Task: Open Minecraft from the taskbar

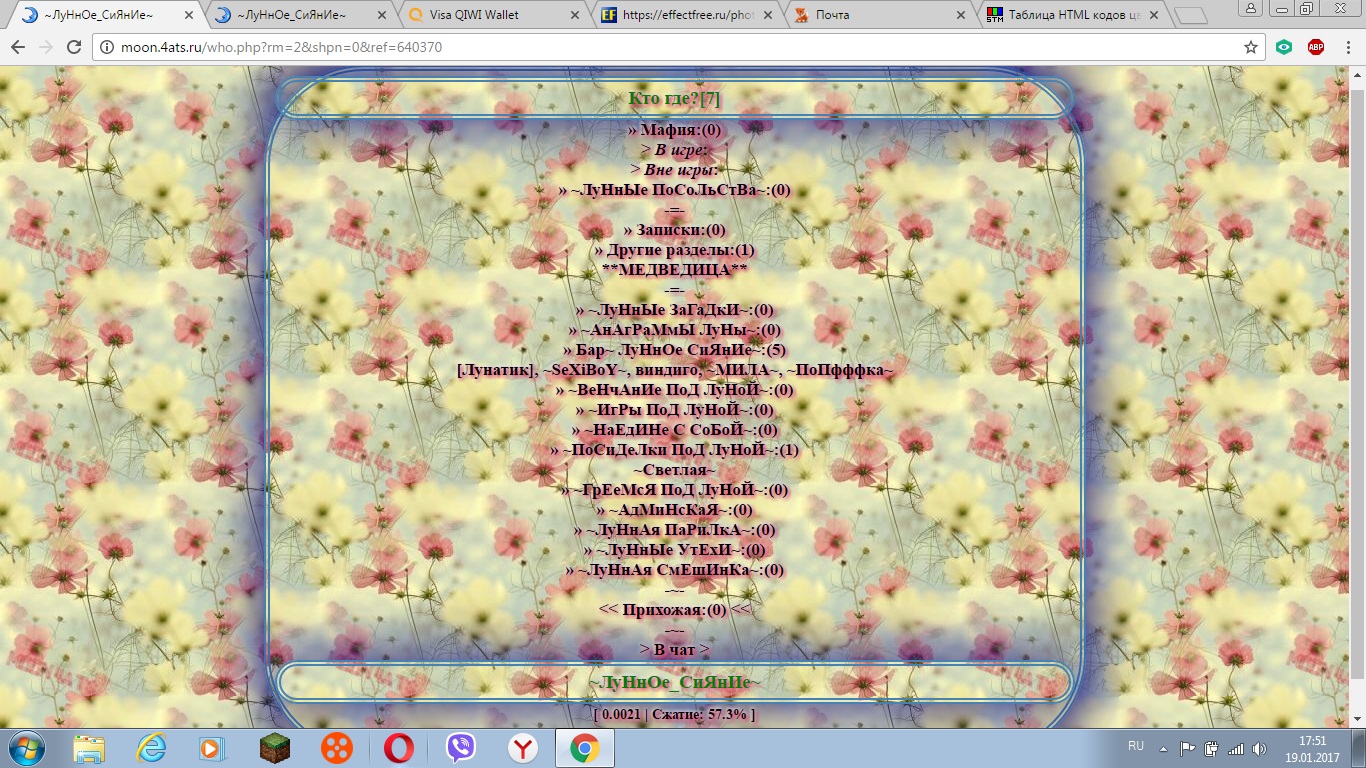Action: point(274,748)
